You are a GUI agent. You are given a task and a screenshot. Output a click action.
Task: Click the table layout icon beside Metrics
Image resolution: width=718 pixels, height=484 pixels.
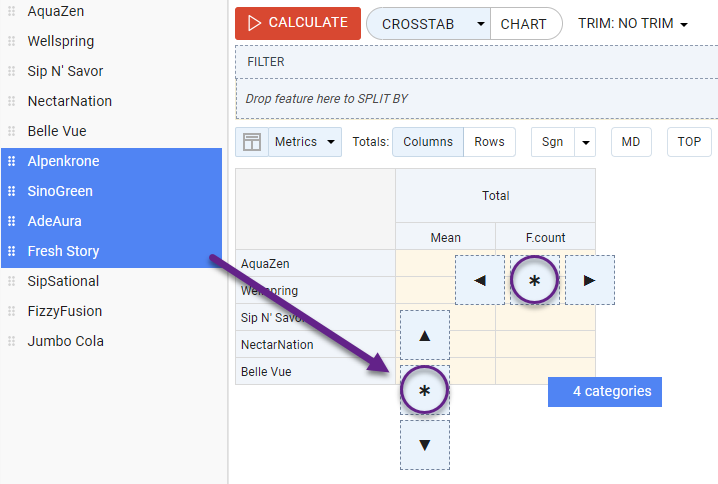click(252, 142)
